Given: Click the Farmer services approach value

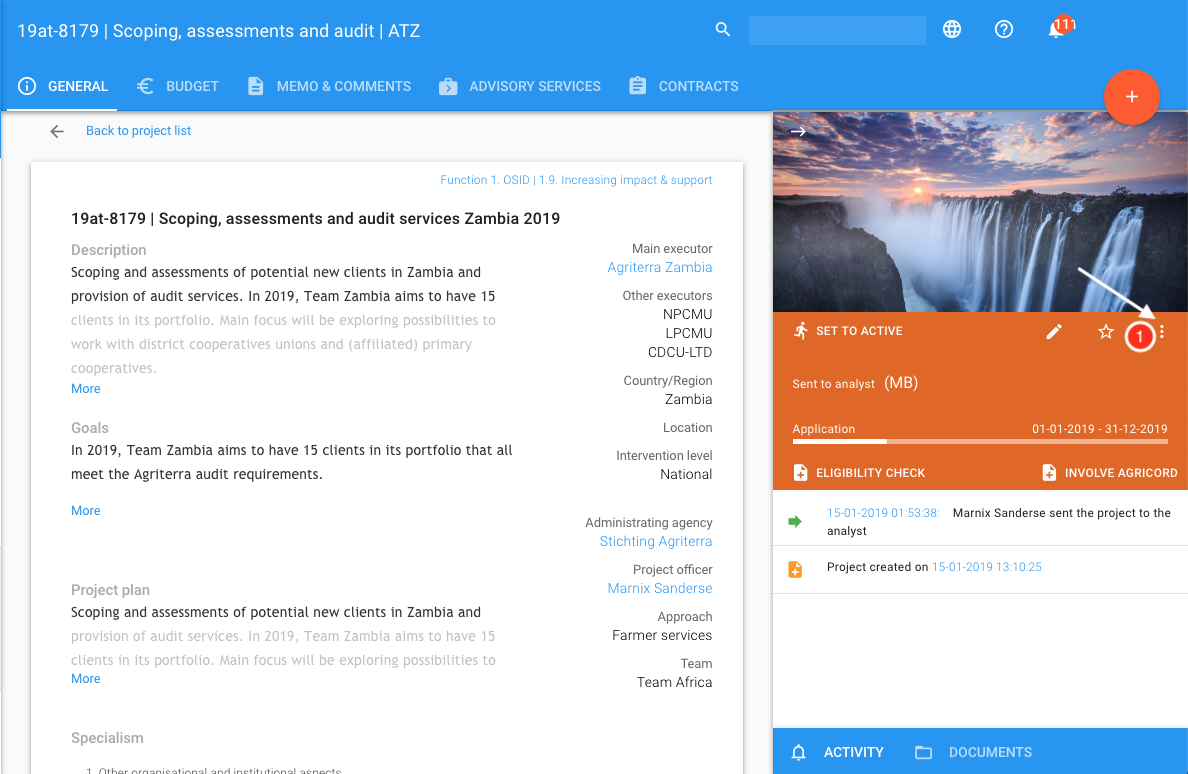Looking at the screenshot, I should tap(662, 635).
